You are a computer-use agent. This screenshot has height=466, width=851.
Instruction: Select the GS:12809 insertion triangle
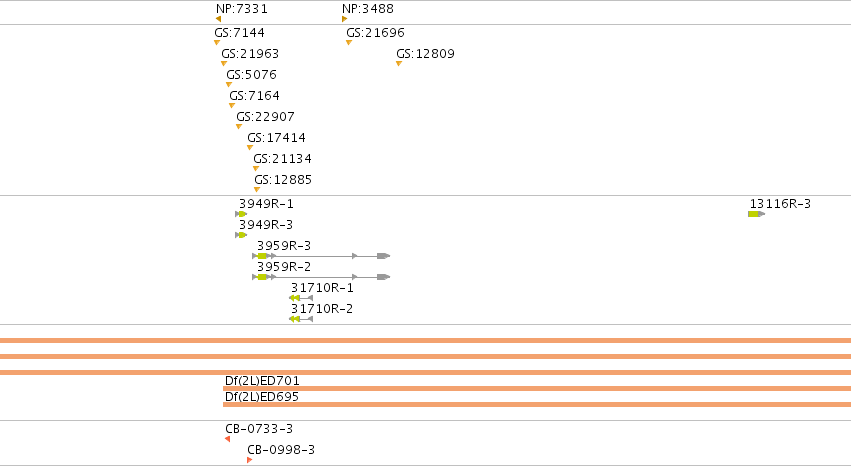tap(399, 64)
